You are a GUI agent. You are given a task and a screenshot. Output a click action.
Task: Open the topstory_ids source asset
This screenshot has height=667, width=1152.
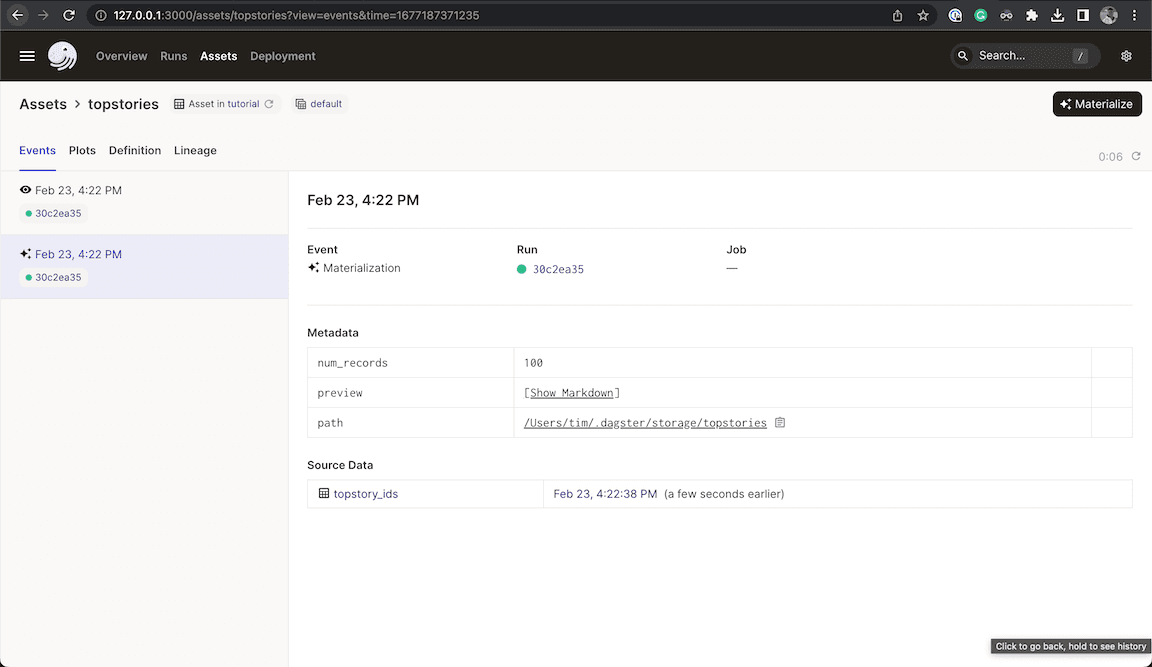point(365,494)
